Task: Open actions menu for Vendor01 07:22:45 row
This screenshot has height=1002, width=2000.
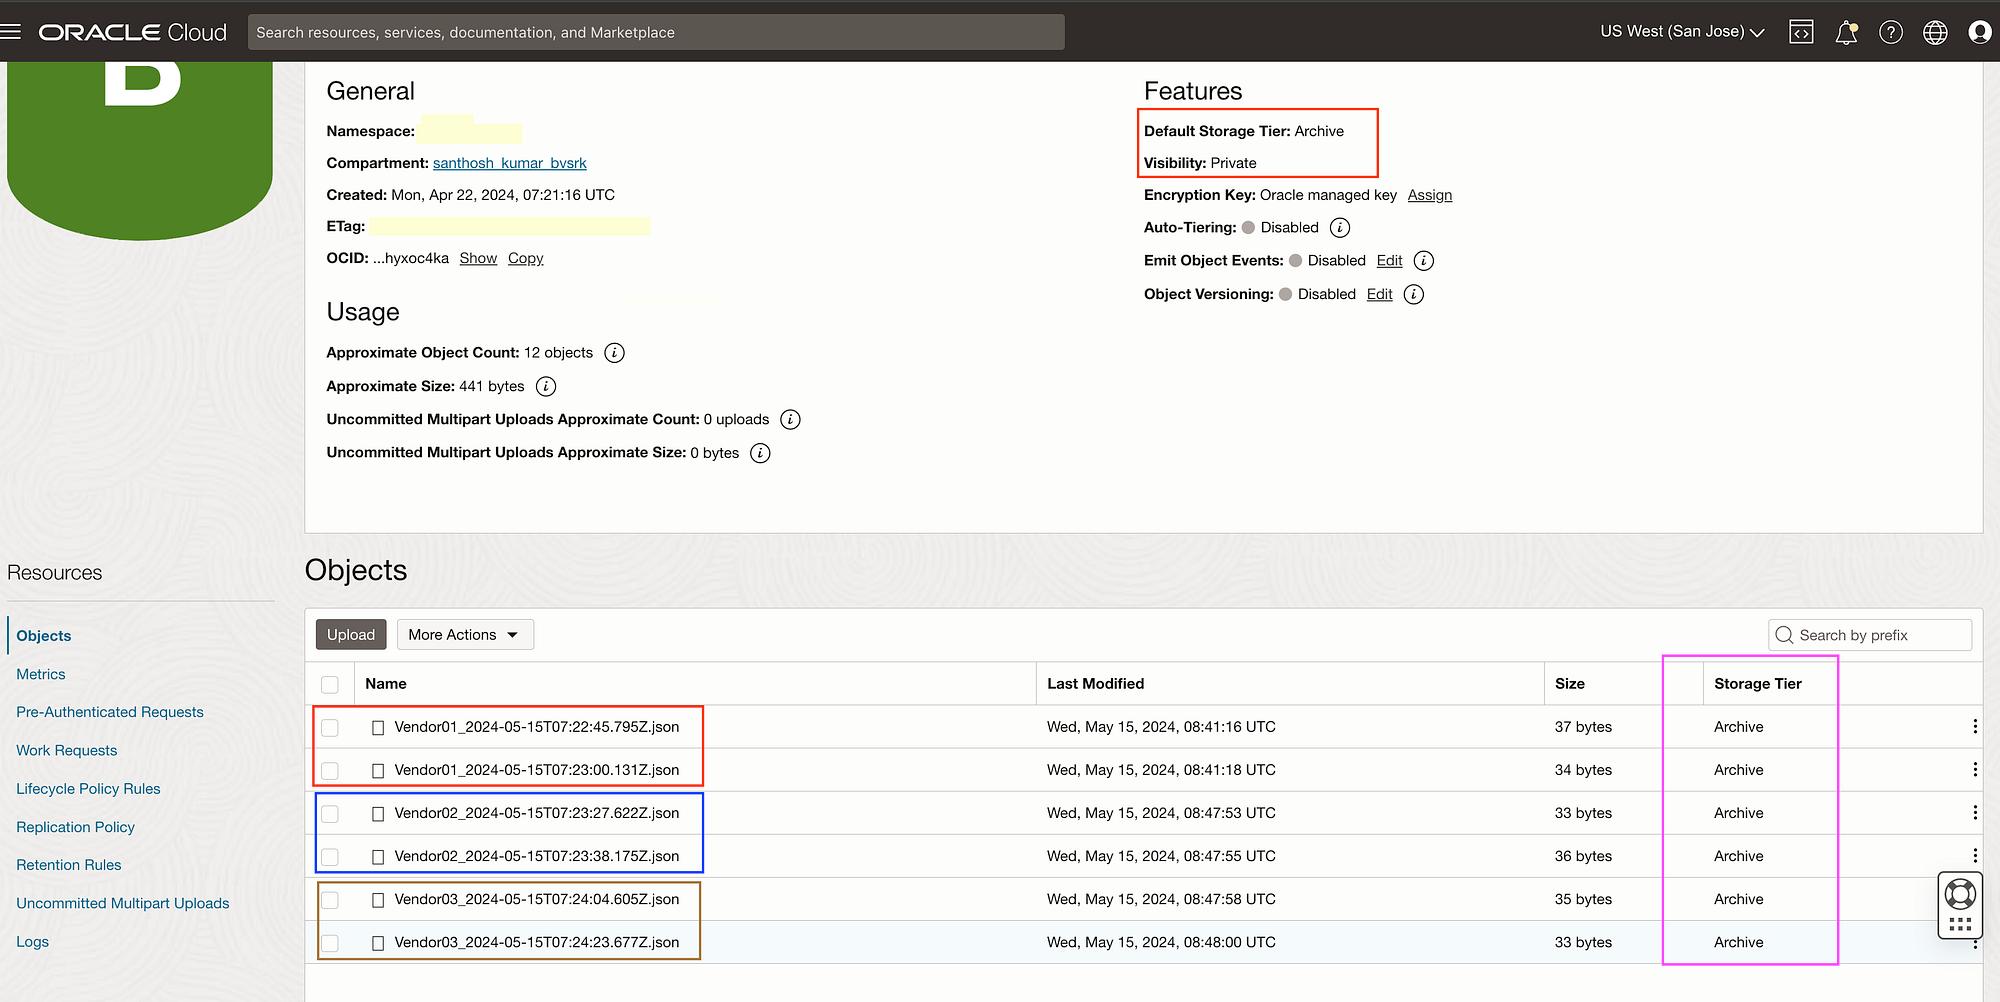Action: click(x=1975, y=727)
